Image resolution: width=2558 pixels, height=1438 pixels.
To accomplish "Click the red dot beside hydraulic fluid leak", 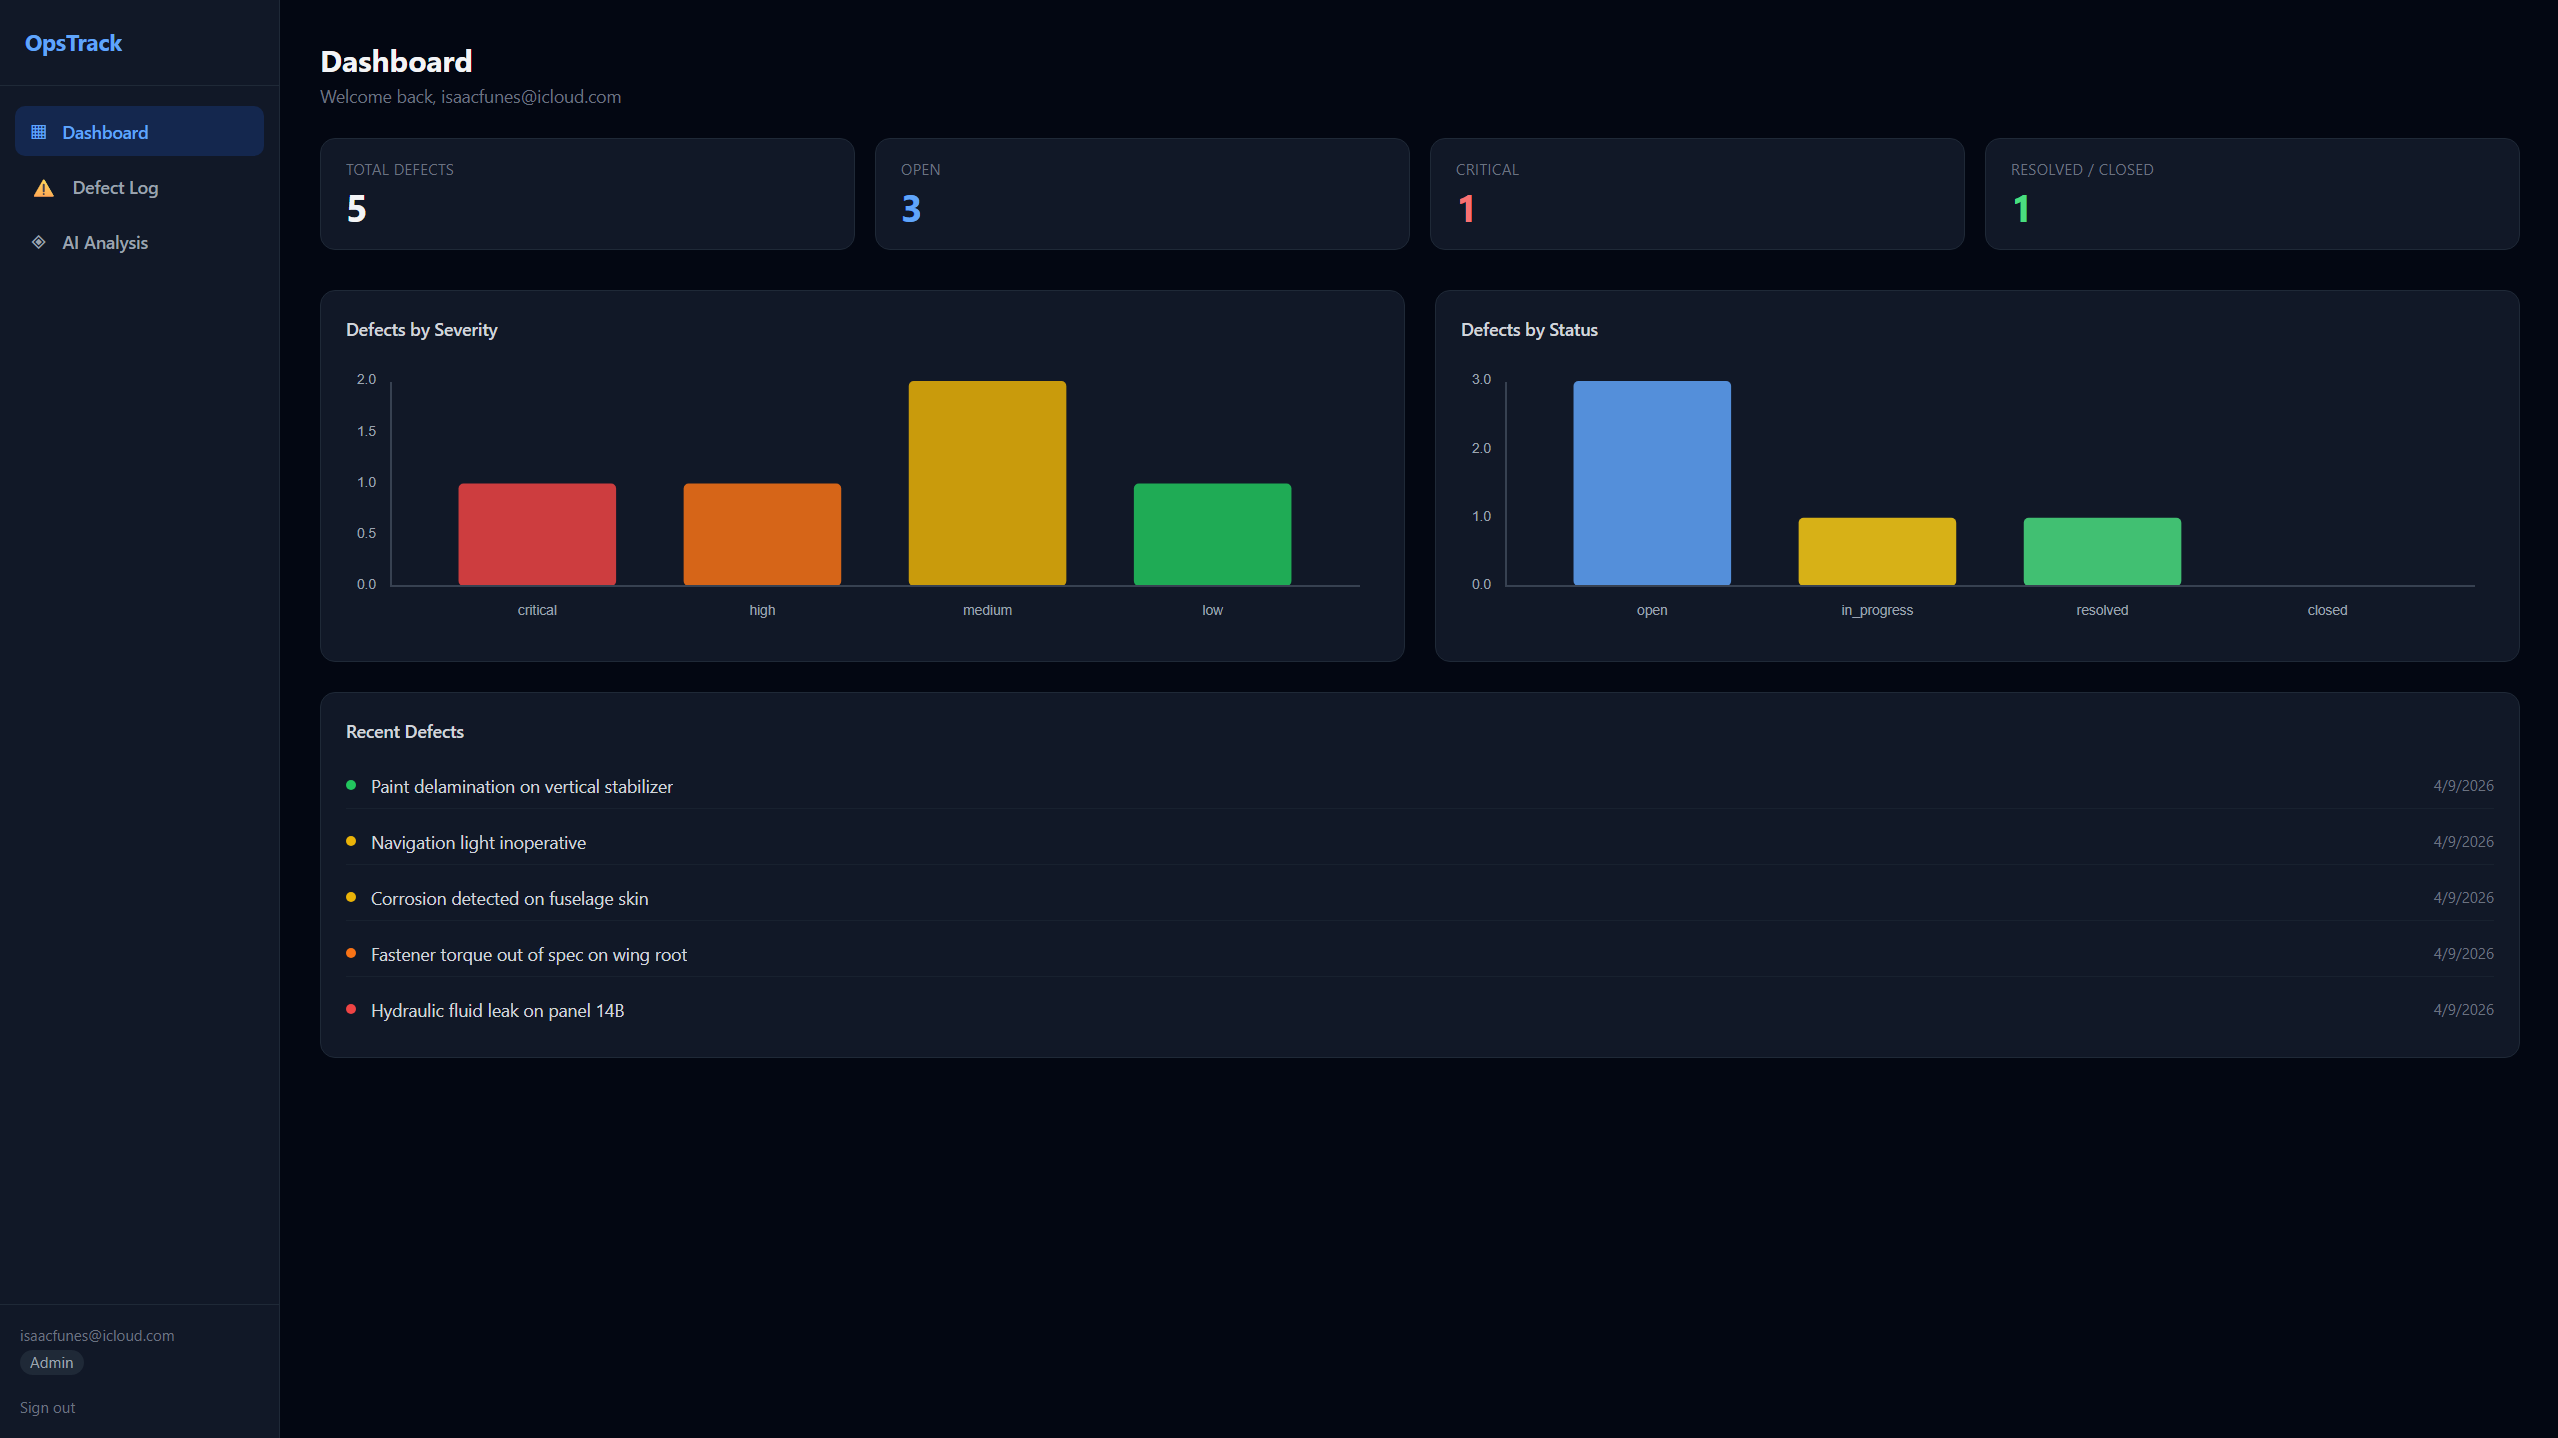I will [x=351, y=1009].
